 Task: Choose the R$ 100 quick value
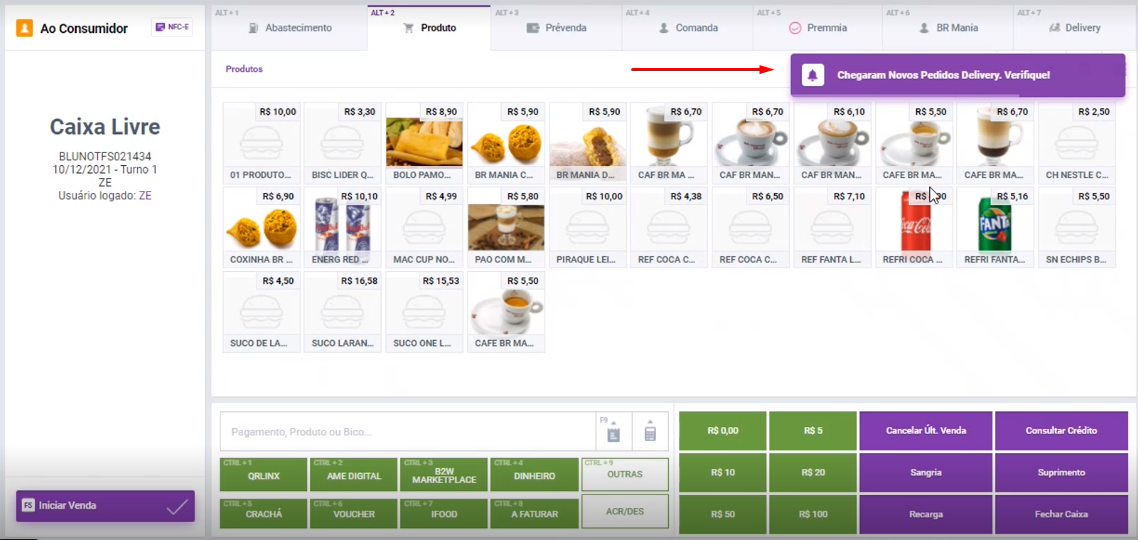(x=813, y=514)
